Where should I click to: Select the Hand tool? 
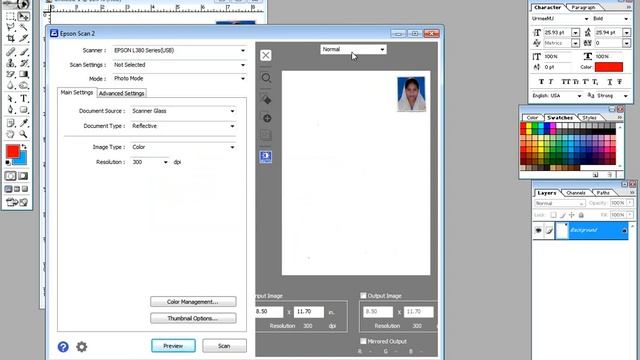[x=11, y=134]
